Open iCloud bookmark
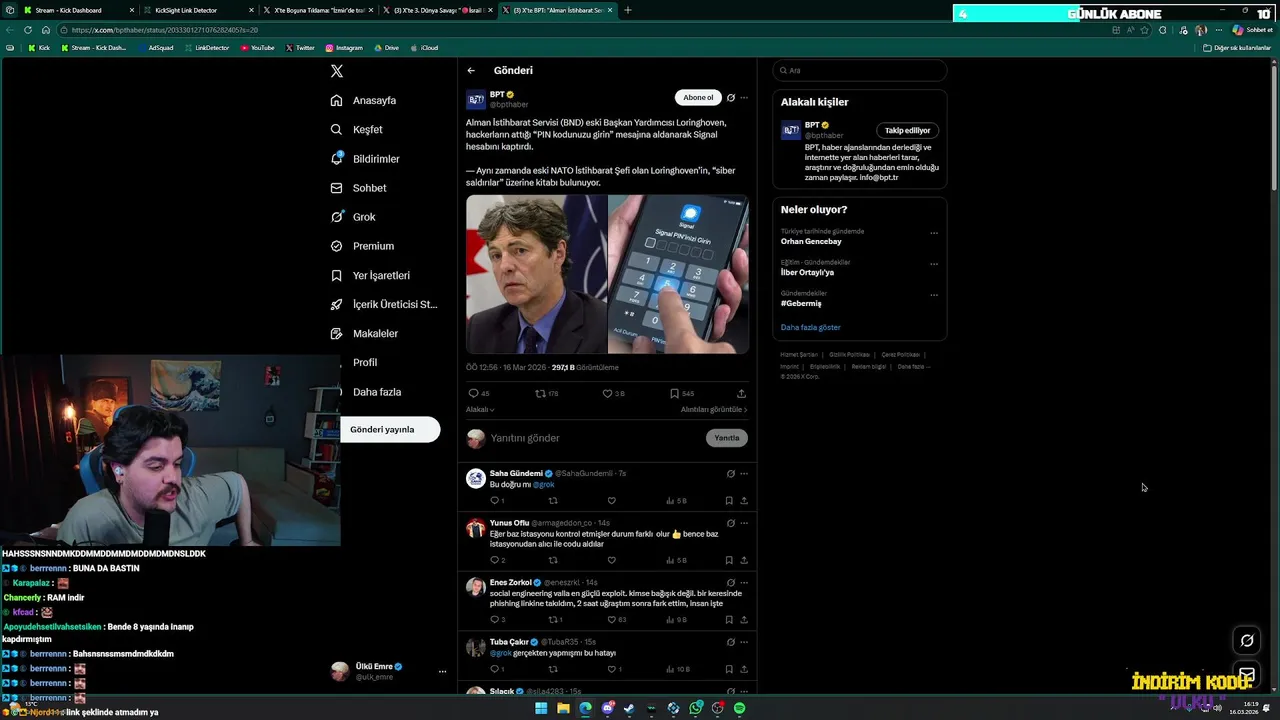1280x720 pixels. coord(424,48)
